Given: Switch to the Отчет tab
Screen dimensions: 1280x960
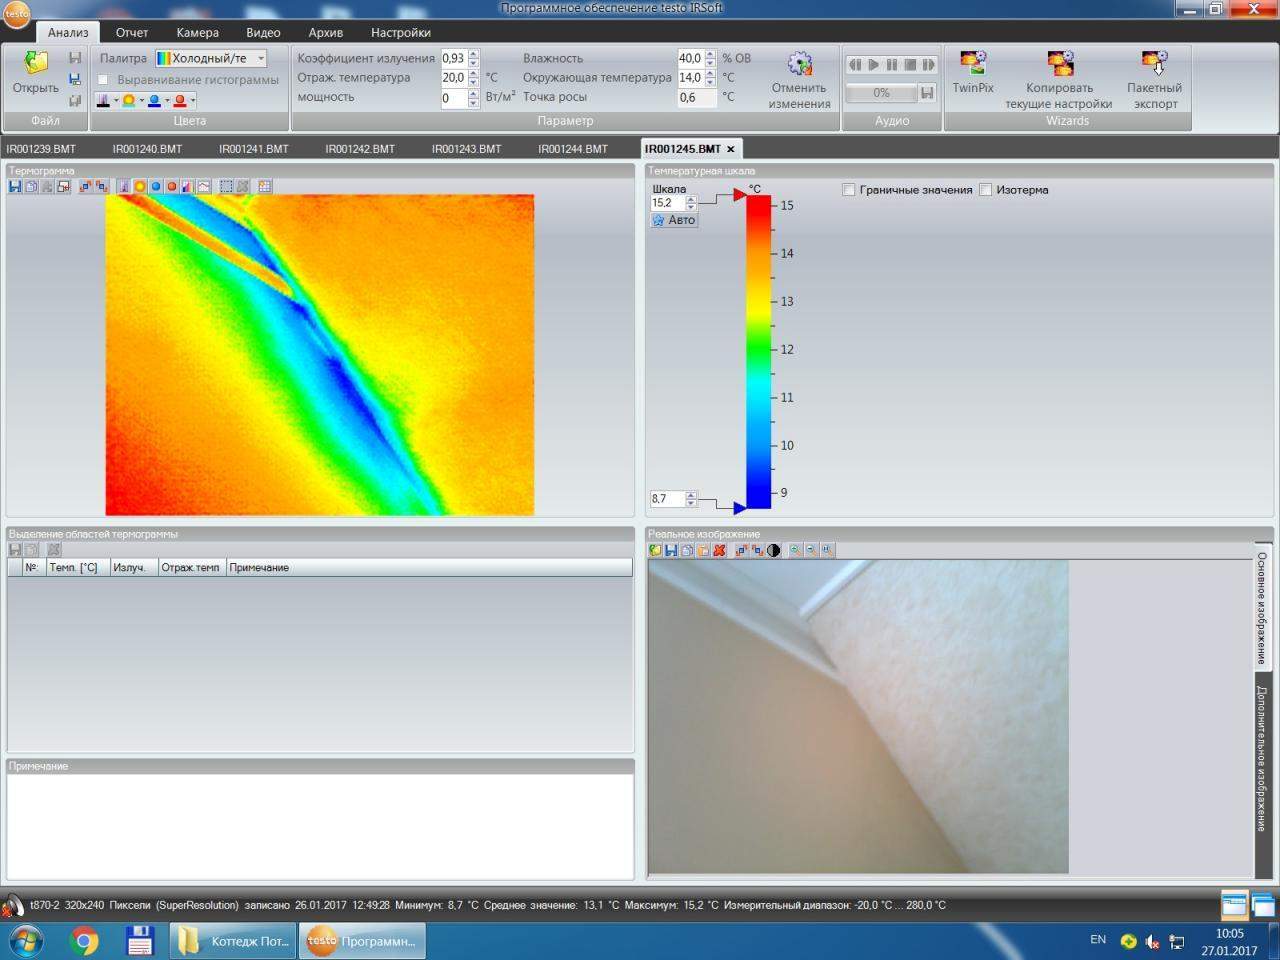Looking at the screenshot, I should click(131, 32).
